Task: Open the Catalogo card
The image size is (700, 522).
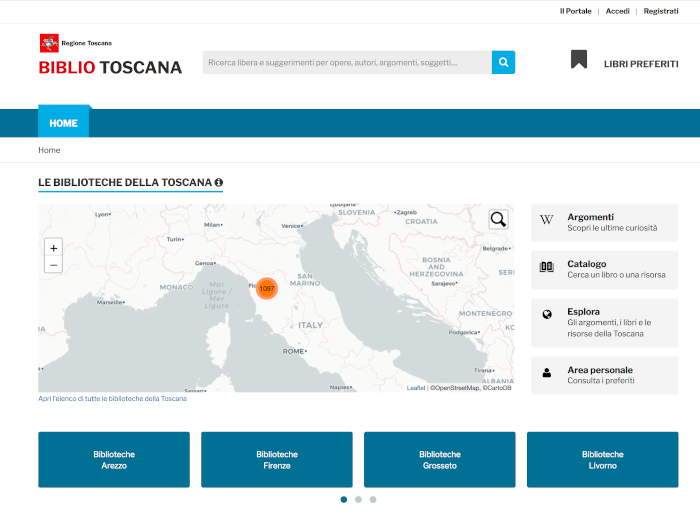Action: pos(604,269)
